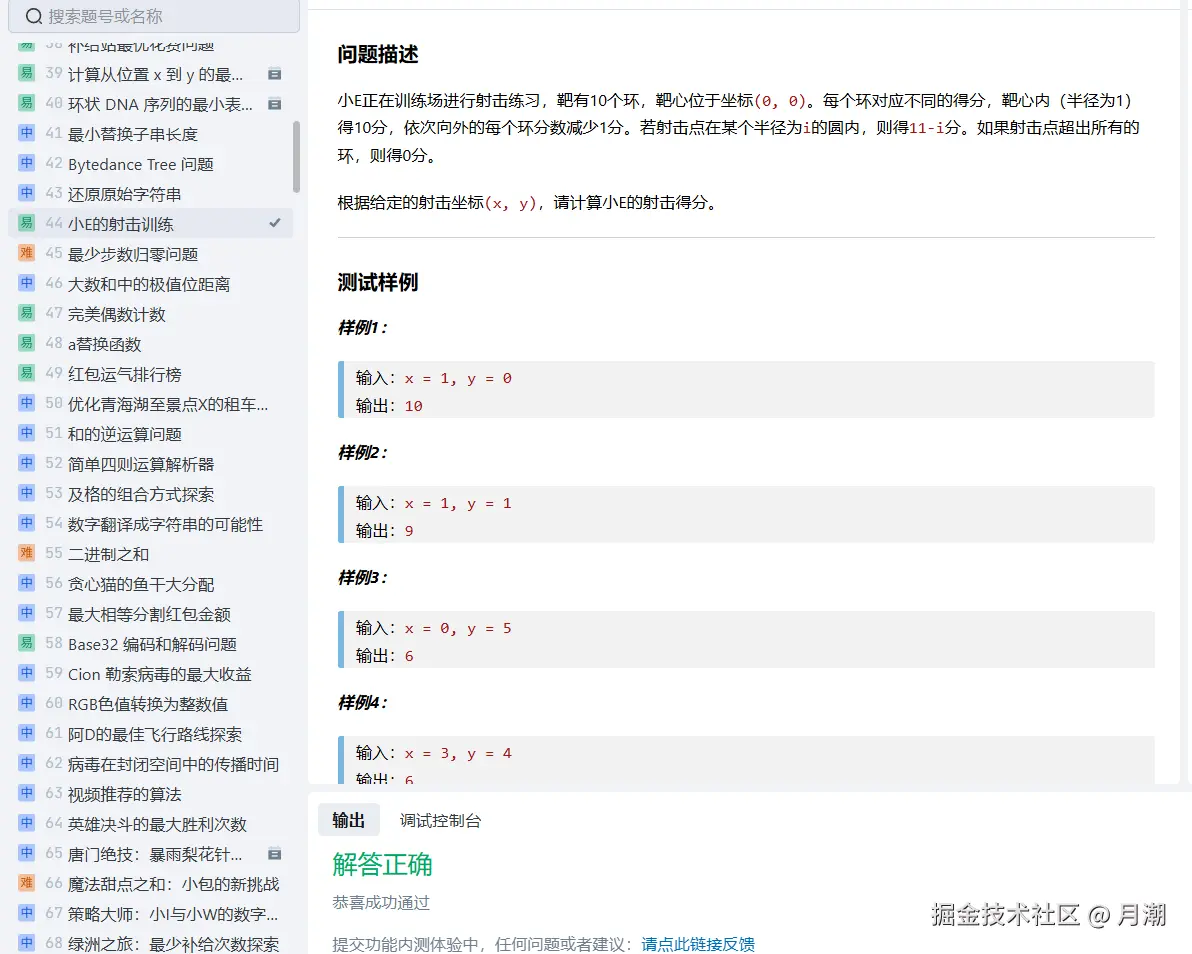The width and height of the screenshot is (1192, 954).
Task: Switch to the 调试控制台 tab
Action: [440, 820]
